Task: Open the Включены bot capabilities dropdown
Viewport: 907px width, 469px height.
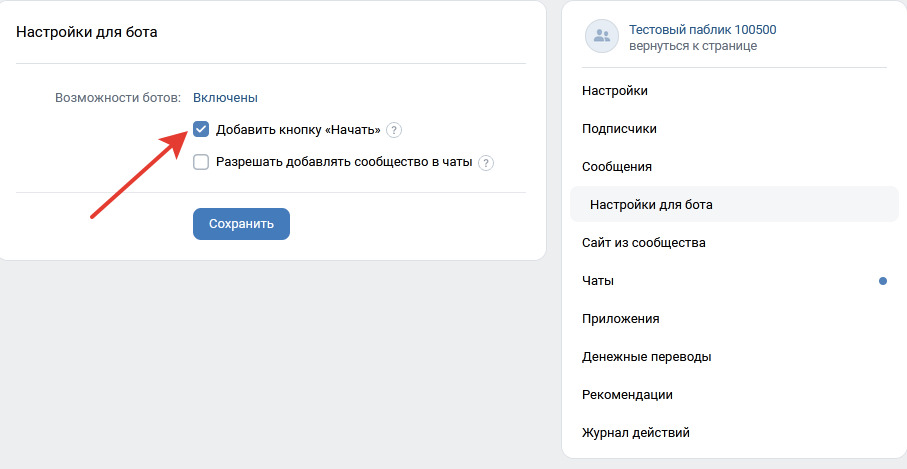Action: (x=225, y=98)
